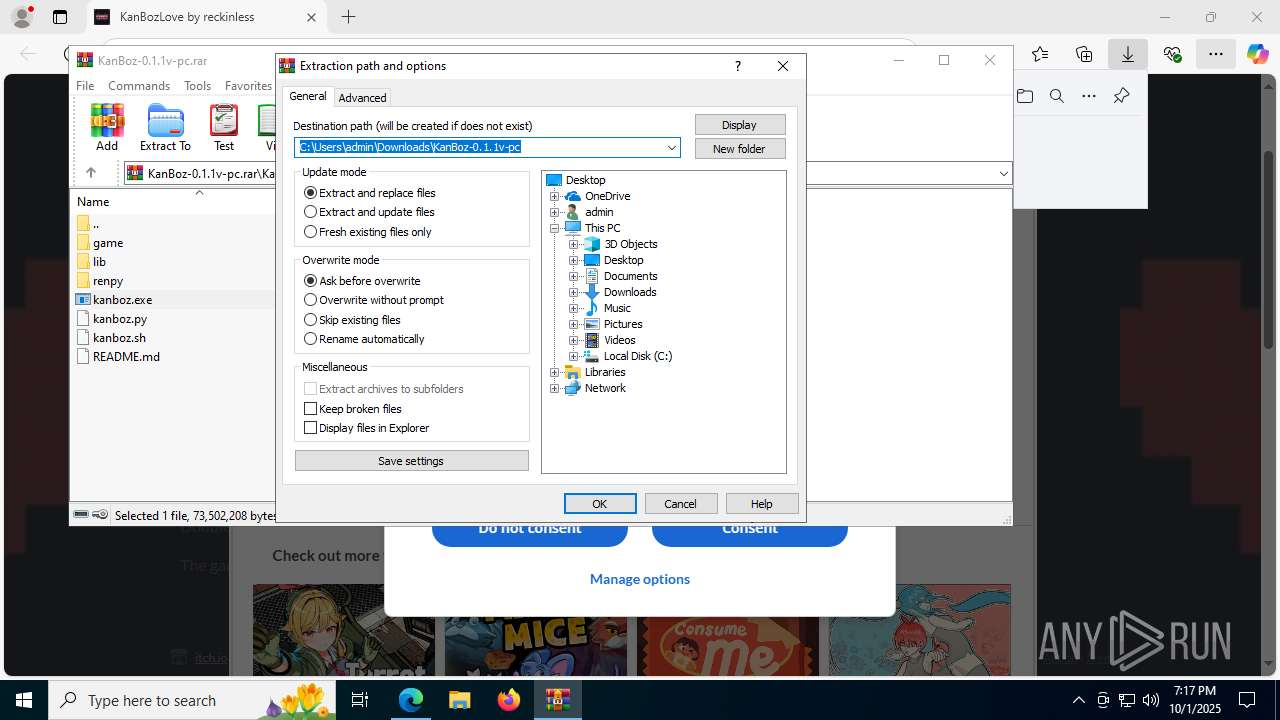Screen dimensions: 1280x720
Task: Switch to the General tab
Action: pos(308,97)
